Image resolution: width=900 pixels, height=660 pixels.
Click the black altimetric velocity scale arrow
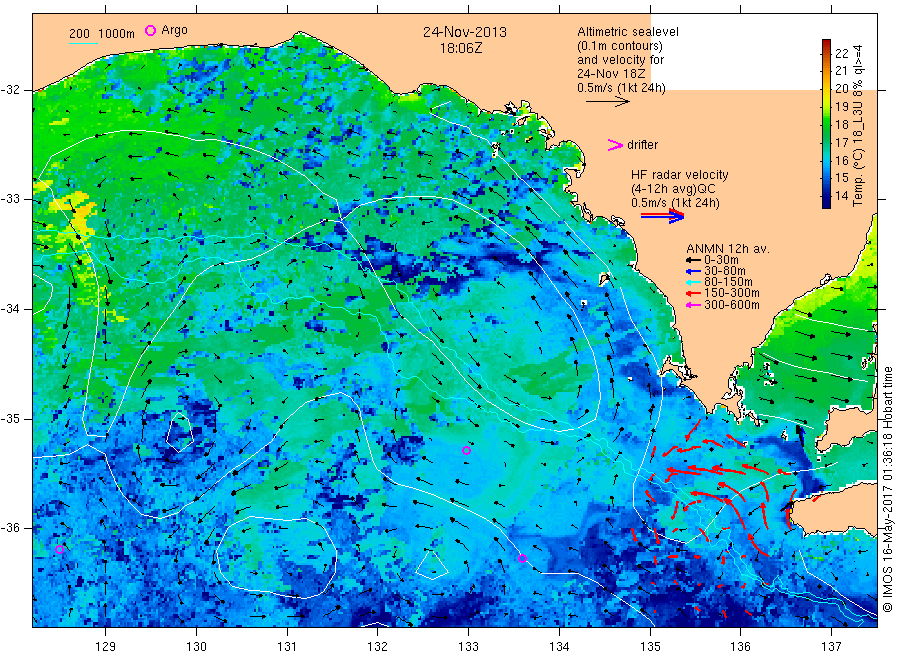608,102
